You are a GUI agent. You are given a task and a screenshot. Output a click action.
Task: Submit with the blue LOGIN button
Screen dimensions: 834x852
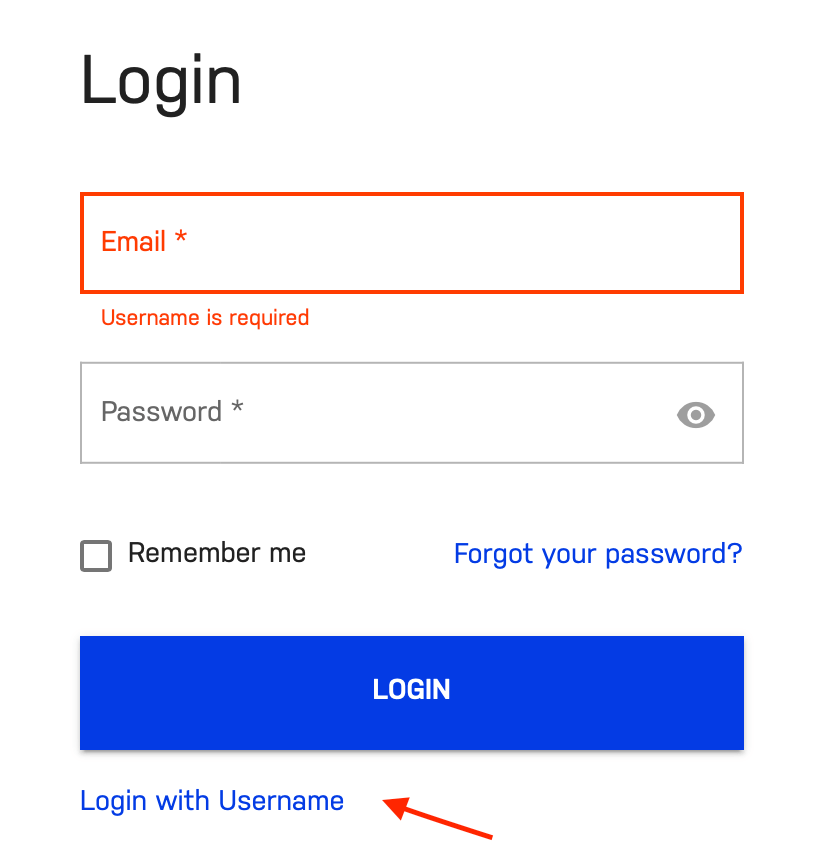tap(412, 693)
